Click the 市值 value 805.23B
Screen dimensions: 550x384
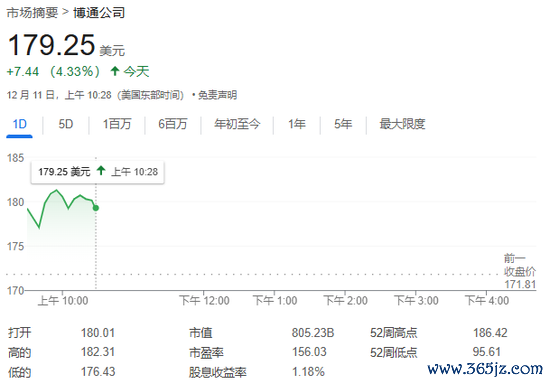[x=313, y=332]
